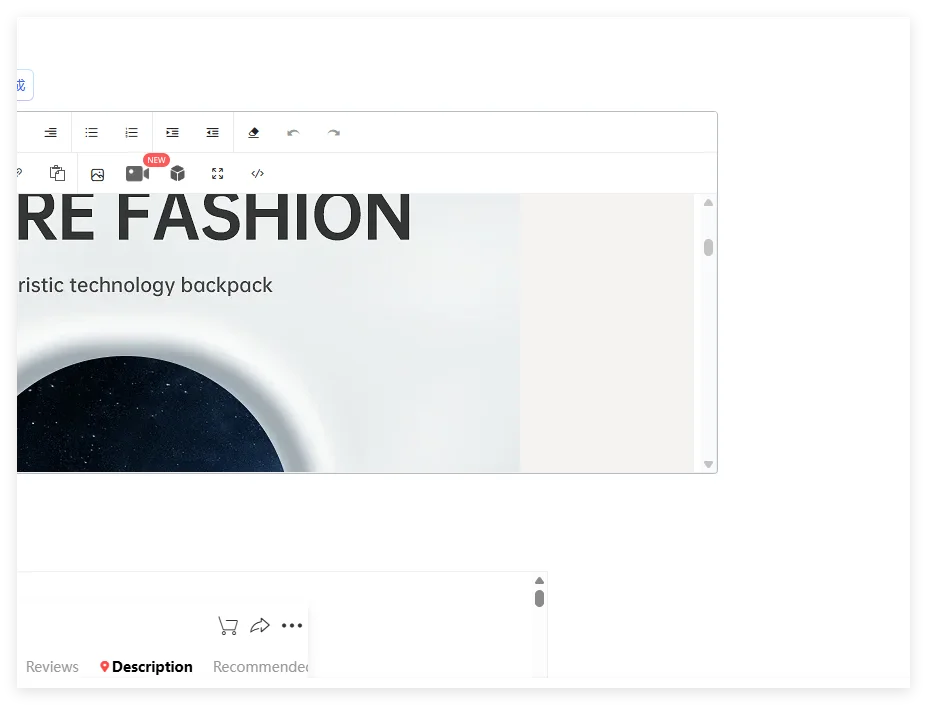Insert a bulleted list
927x705 pixels.
[92, 132]
